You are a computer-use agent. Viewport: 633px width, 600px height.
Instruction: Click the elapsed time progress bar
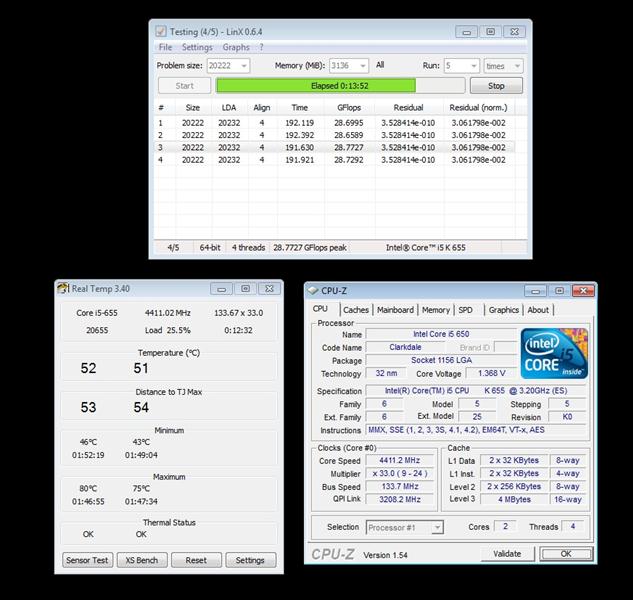(x=315, y=86)
